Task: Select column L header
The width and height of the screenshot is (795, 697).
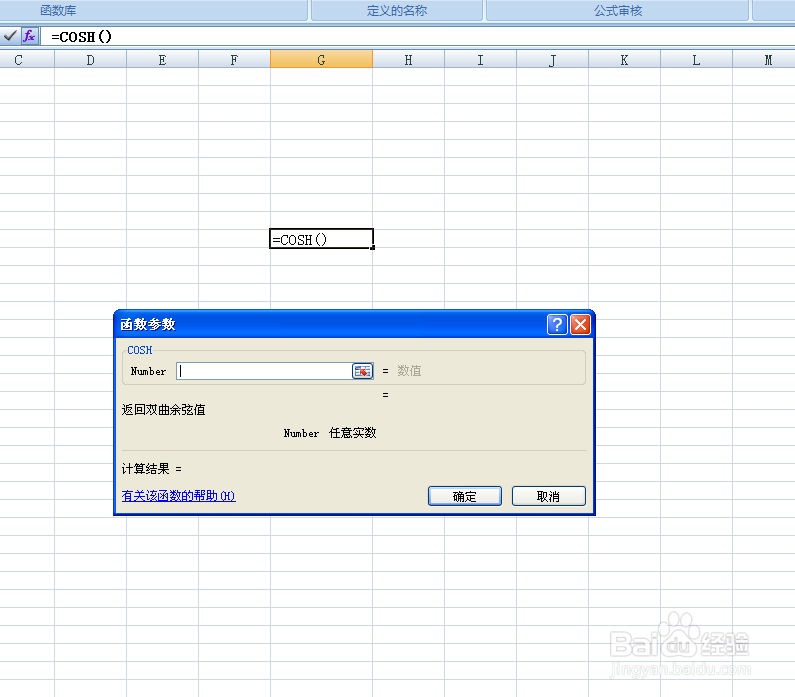Action: (697, 59)
